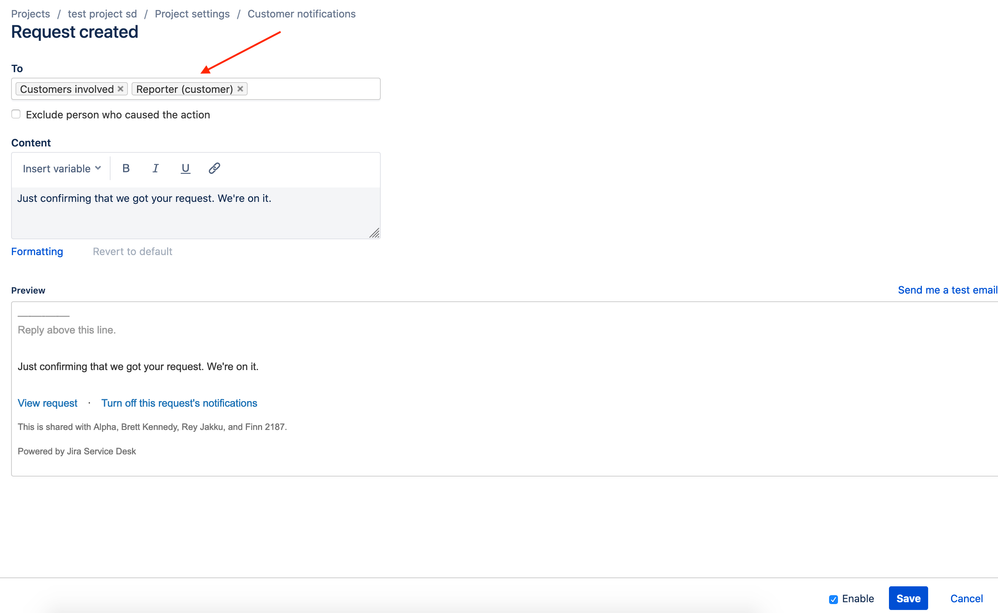Toggle bold formatting in Content toolbar

click(126, 169)
